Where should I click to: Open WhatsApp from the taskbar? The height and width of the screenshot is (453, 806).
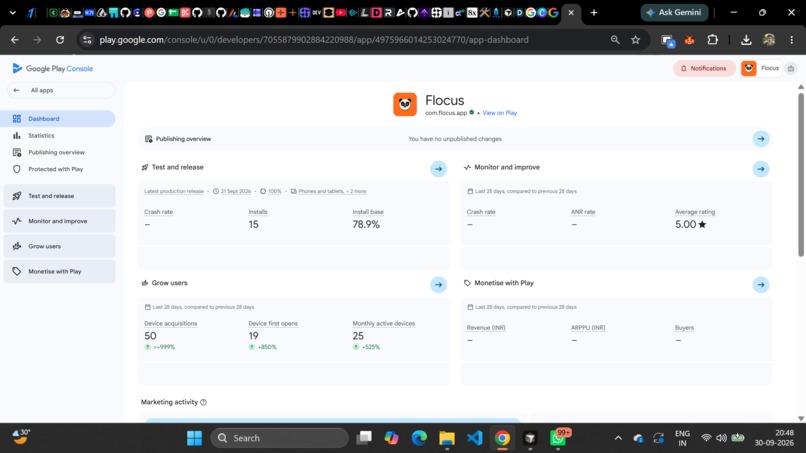pos(558,438)
